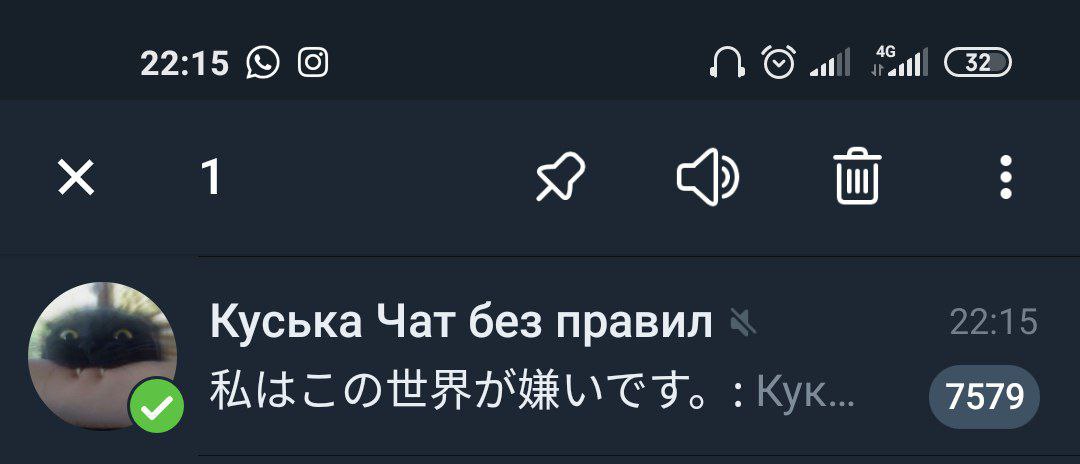Unmute chat using the speaker icon
The height and width of the screenshot is (464, 1080).
(x=707, y=178)
